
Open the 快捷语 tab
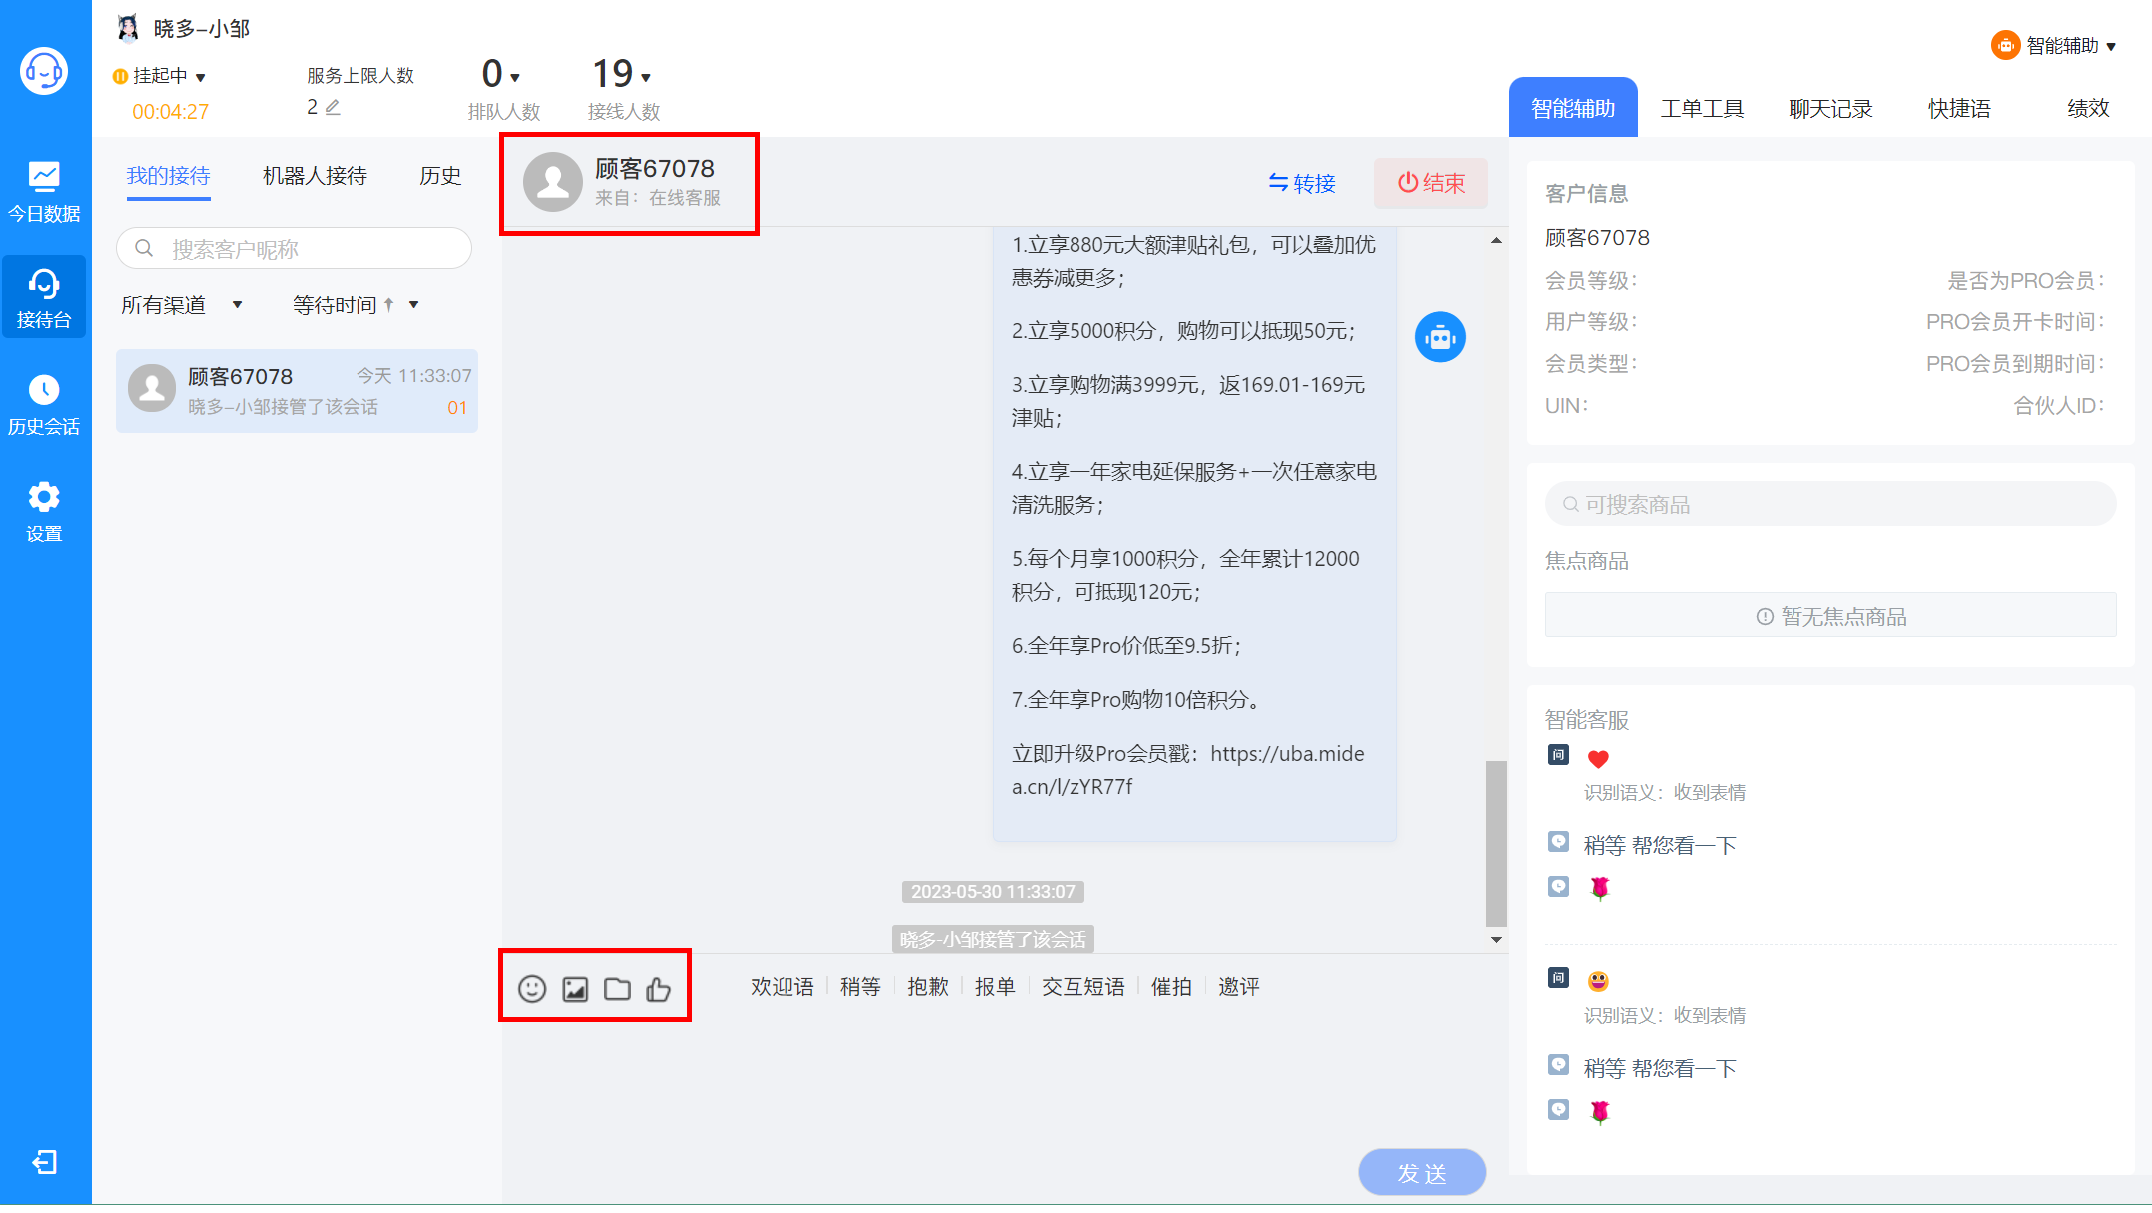pos(1960,108)
